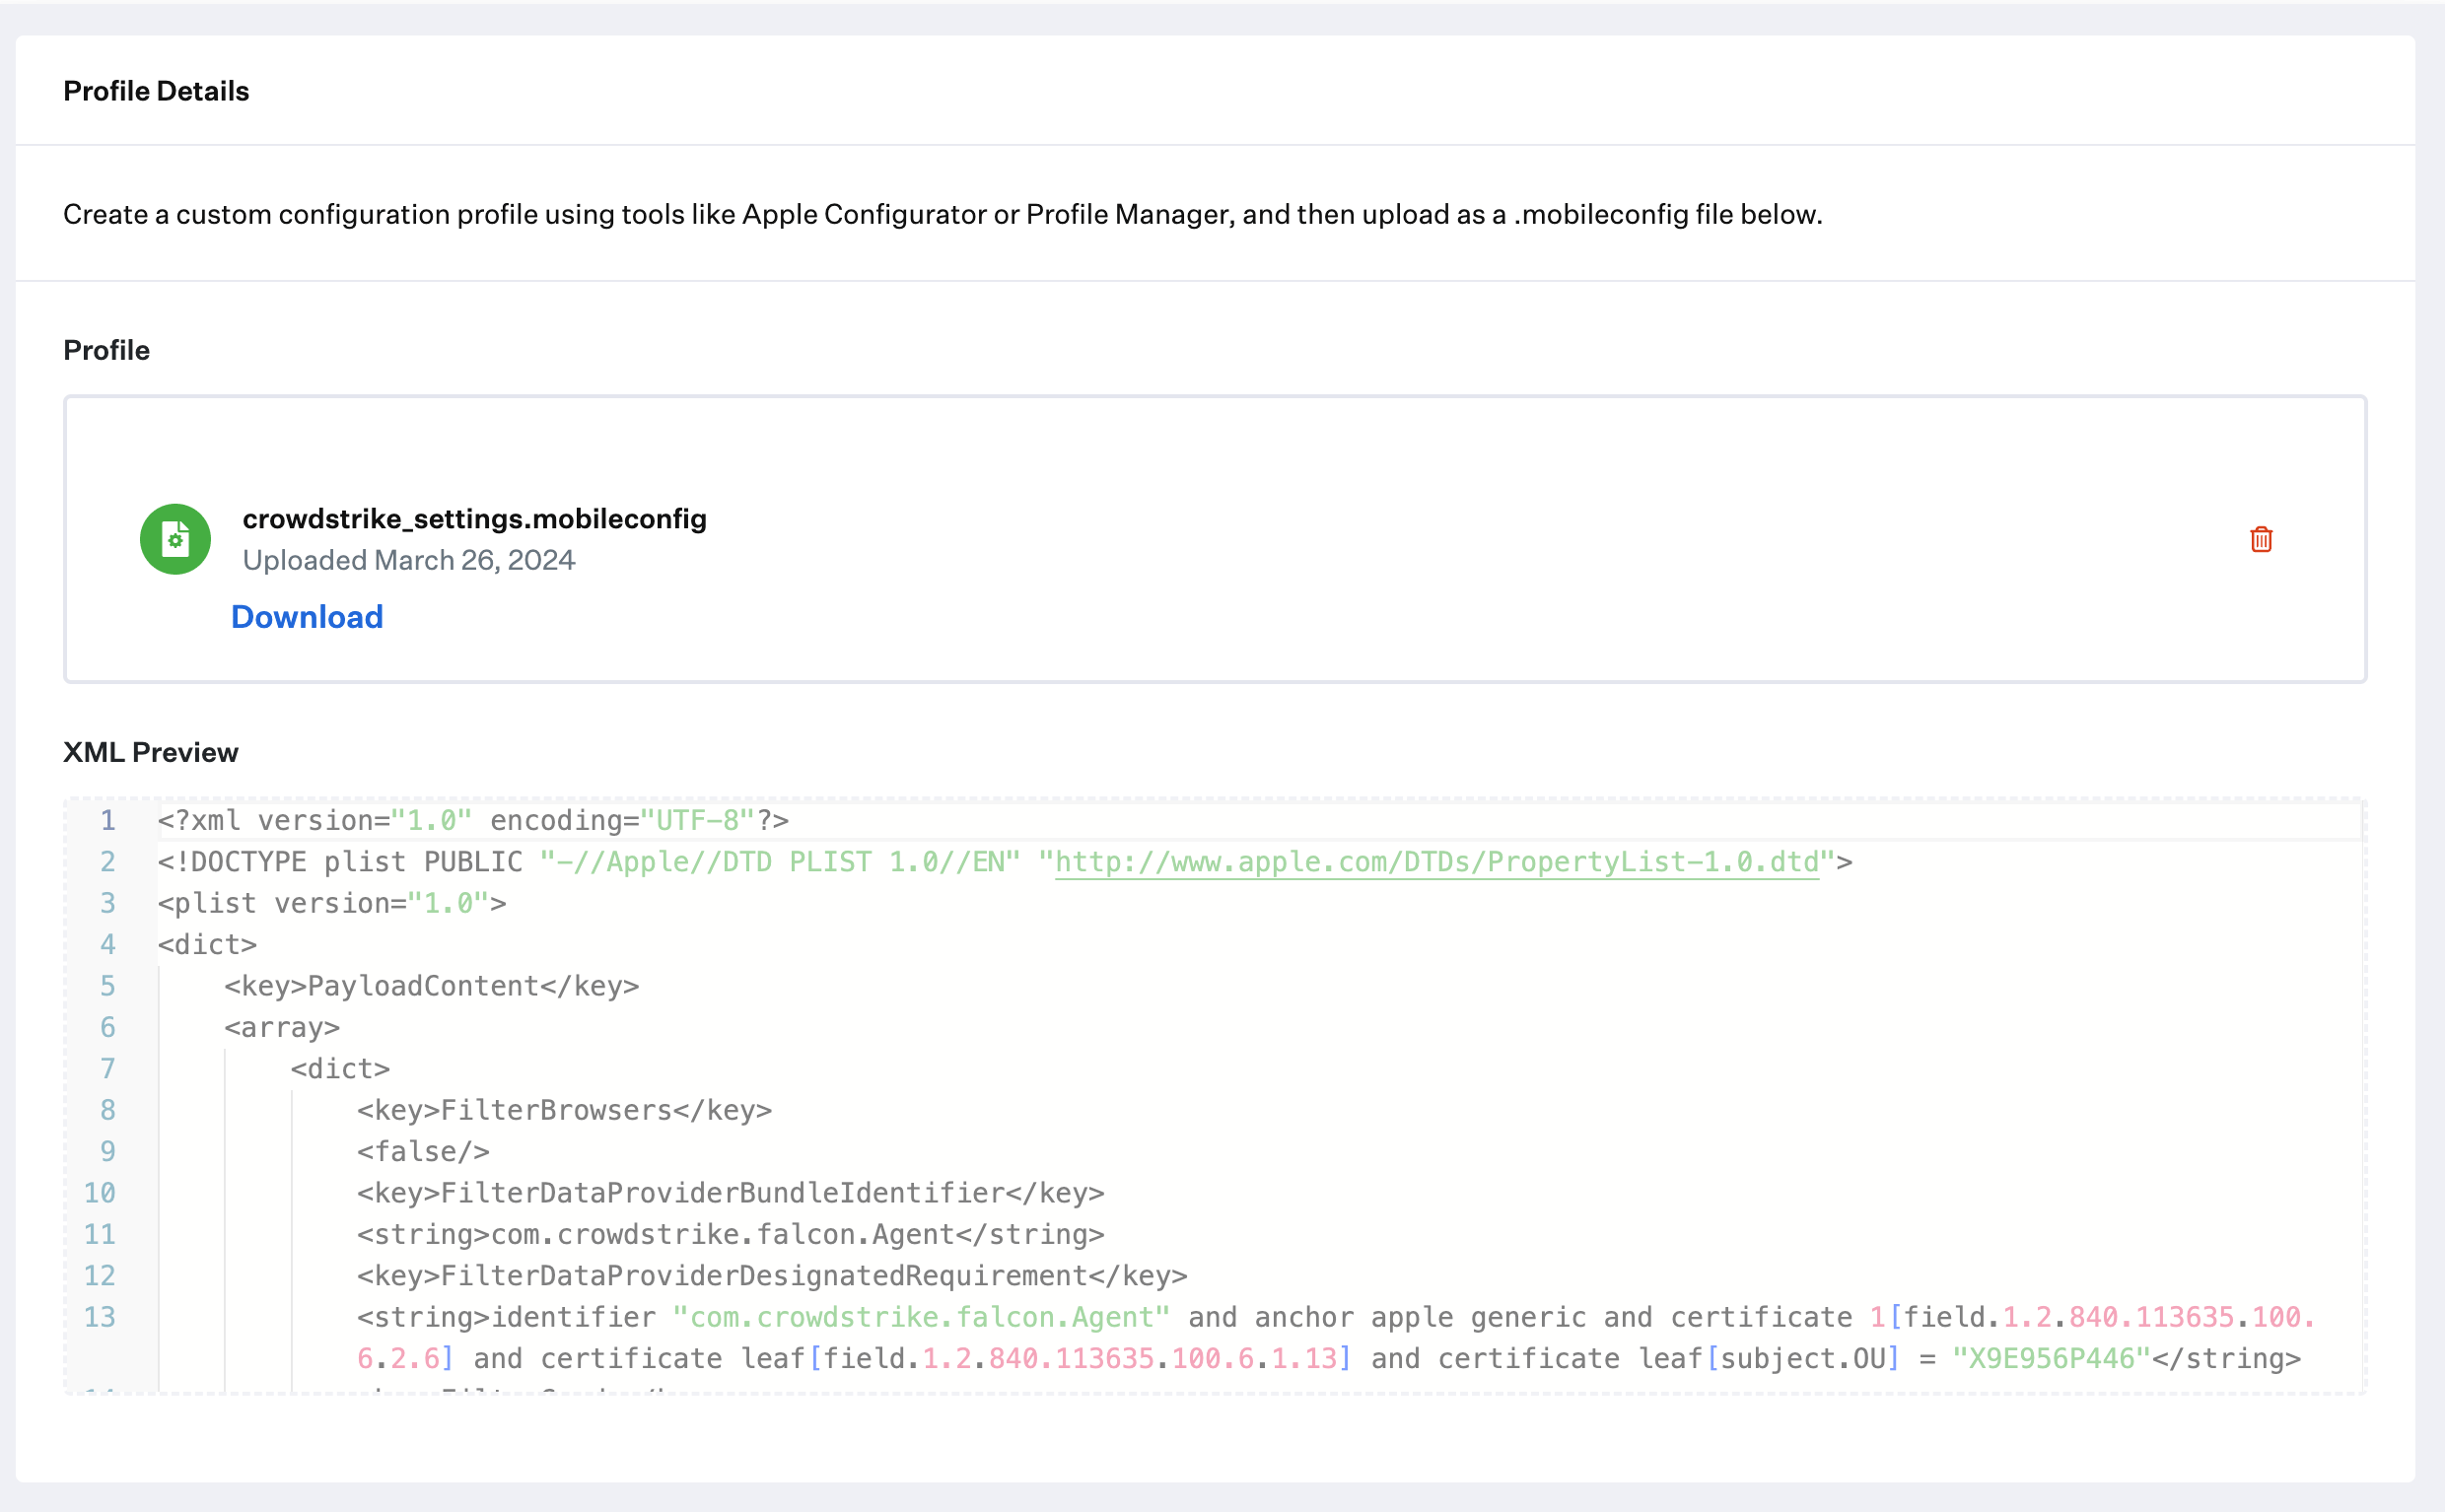The height and width of the screenshot is (1512, 2445).
Task: Place cursor on the xml version line
Action: [x=473, y=821]
